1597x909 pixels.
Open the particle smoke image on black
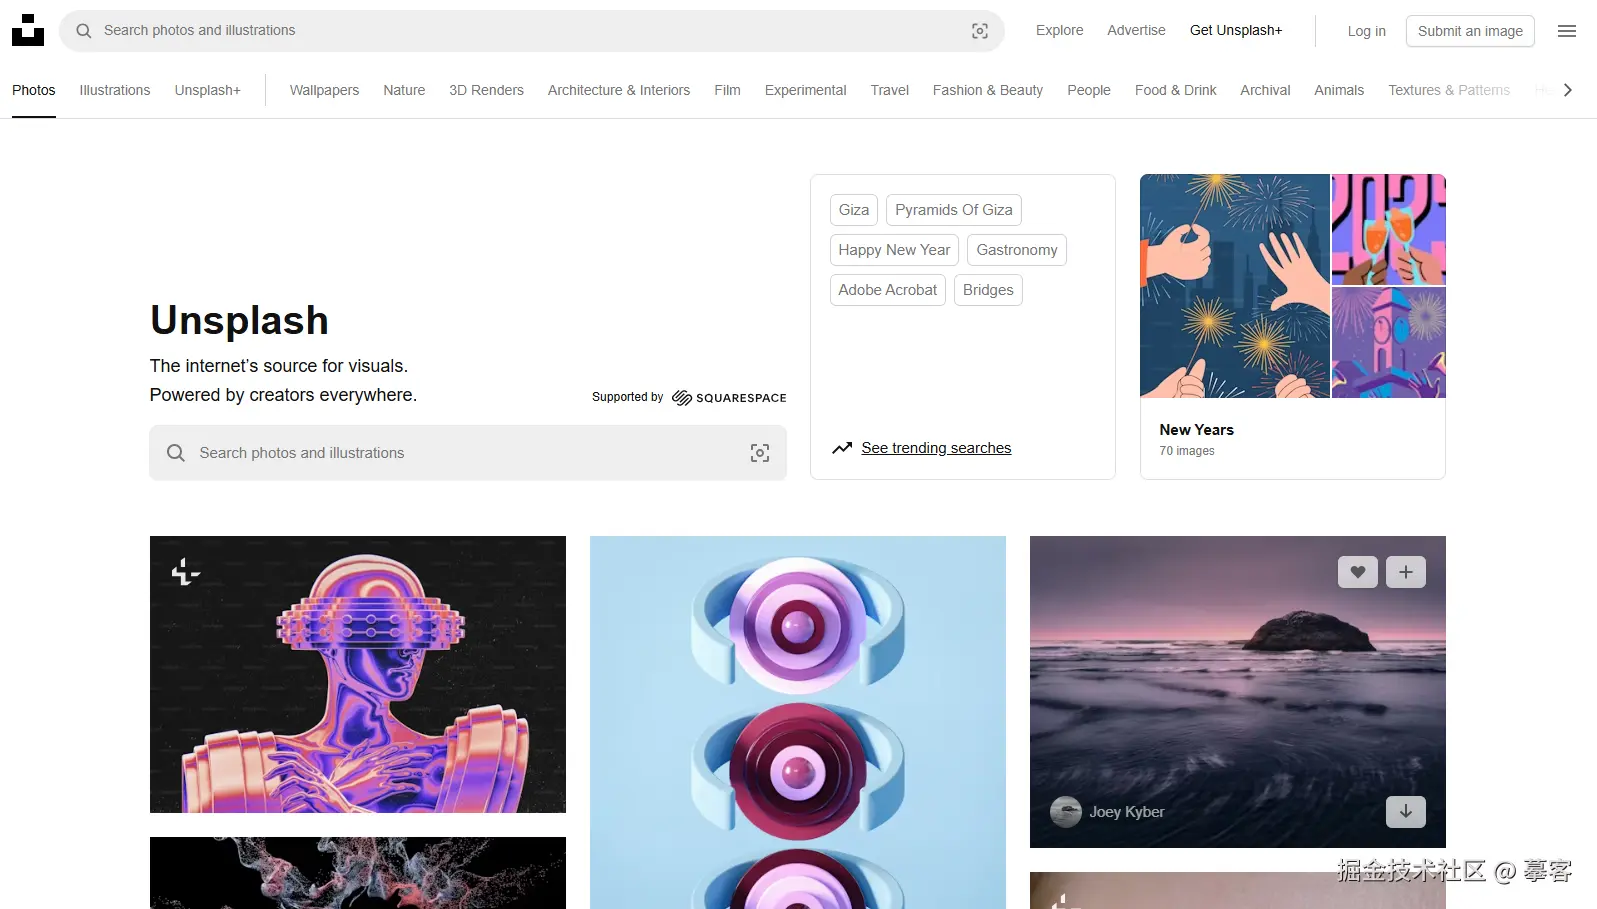pos(358,873)
